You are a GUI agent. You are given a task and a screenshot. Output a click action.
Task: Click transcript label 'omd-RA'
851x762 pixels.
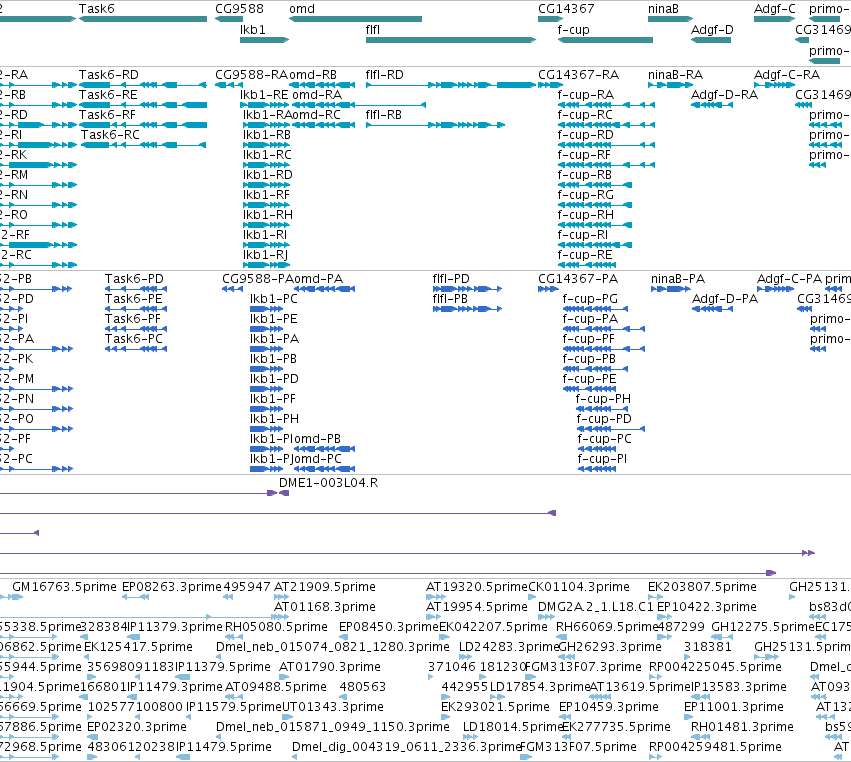[317, 94]
